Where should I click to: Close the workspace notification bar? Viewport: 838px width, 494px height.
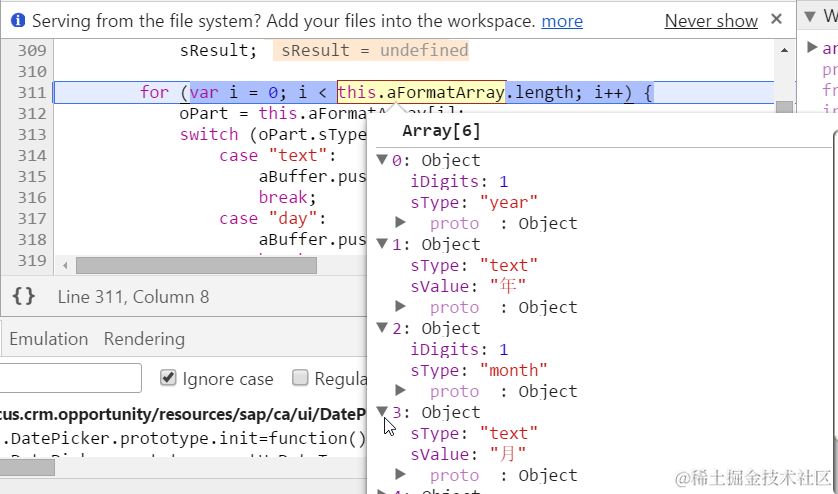point(777,19)
